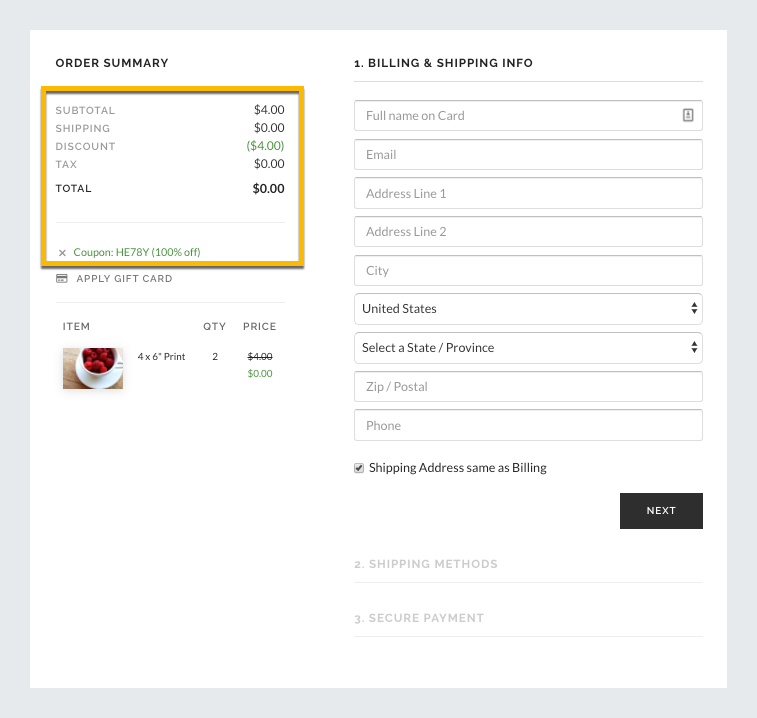Open the United States country dropdown

[x=528, y=309]
